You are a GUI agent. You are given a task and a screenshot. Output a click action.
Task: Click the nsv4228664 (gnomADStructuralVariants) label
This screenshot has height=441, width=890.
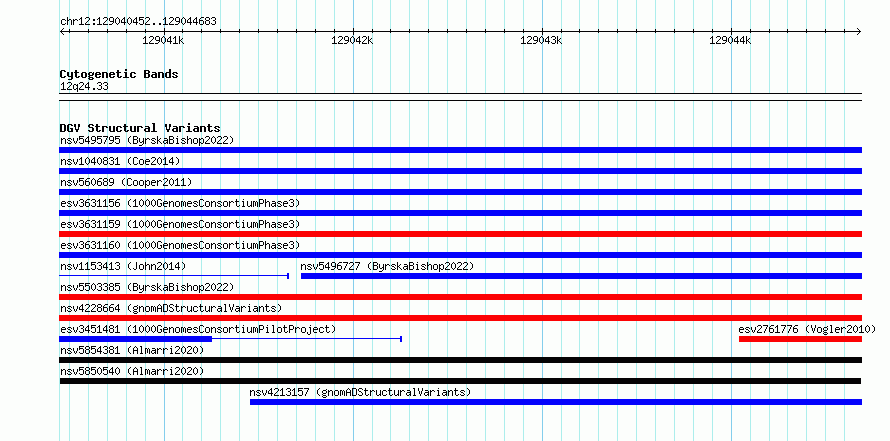(x=171, y=308)
